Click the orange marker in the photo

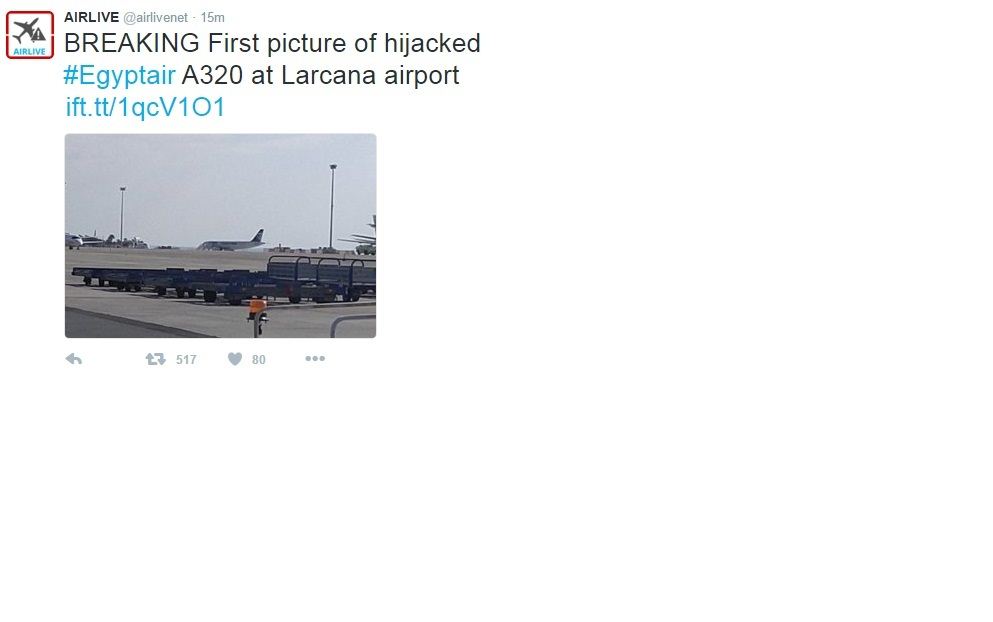pyautogui.click(x=257, y=306)
